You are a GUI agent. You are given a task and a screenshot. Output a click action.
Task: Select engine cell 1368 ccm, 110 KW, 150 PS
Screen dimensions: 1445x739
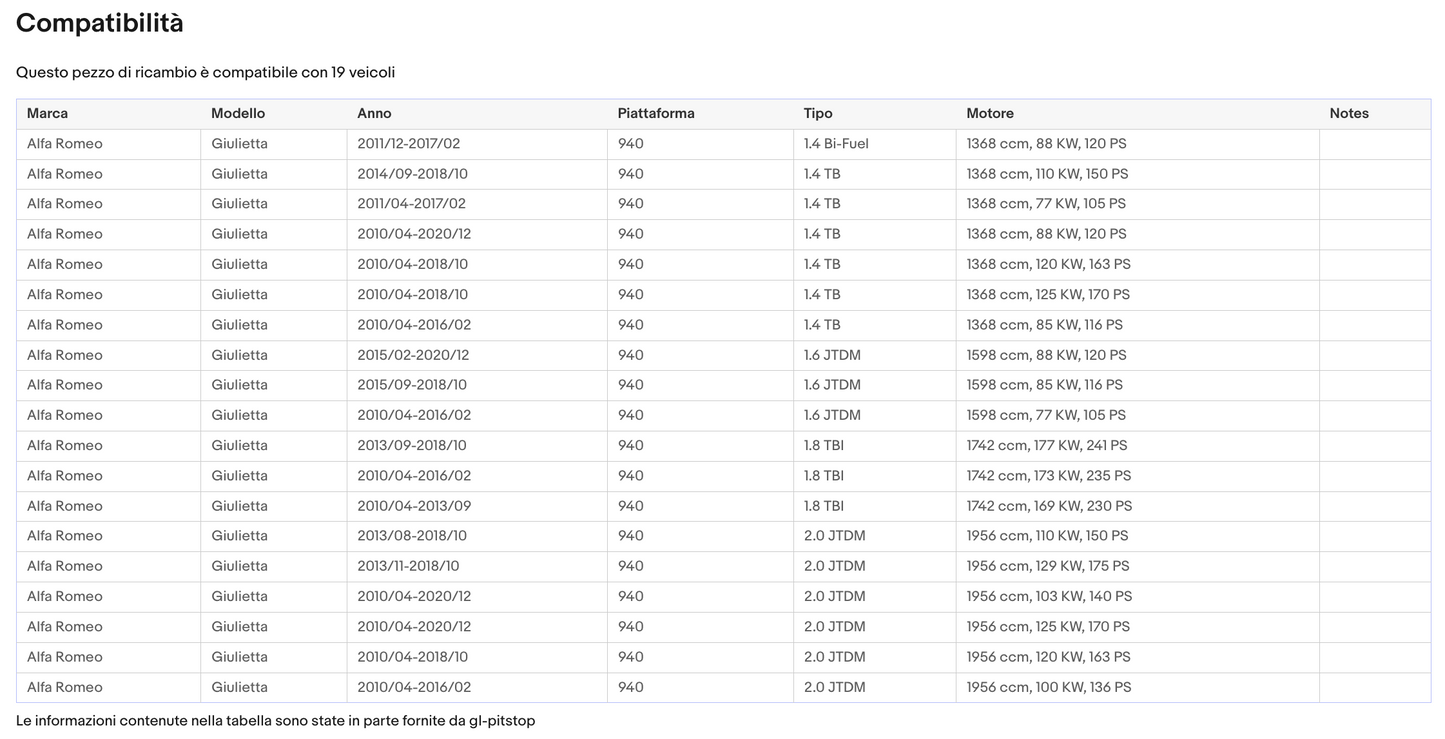1047,174
